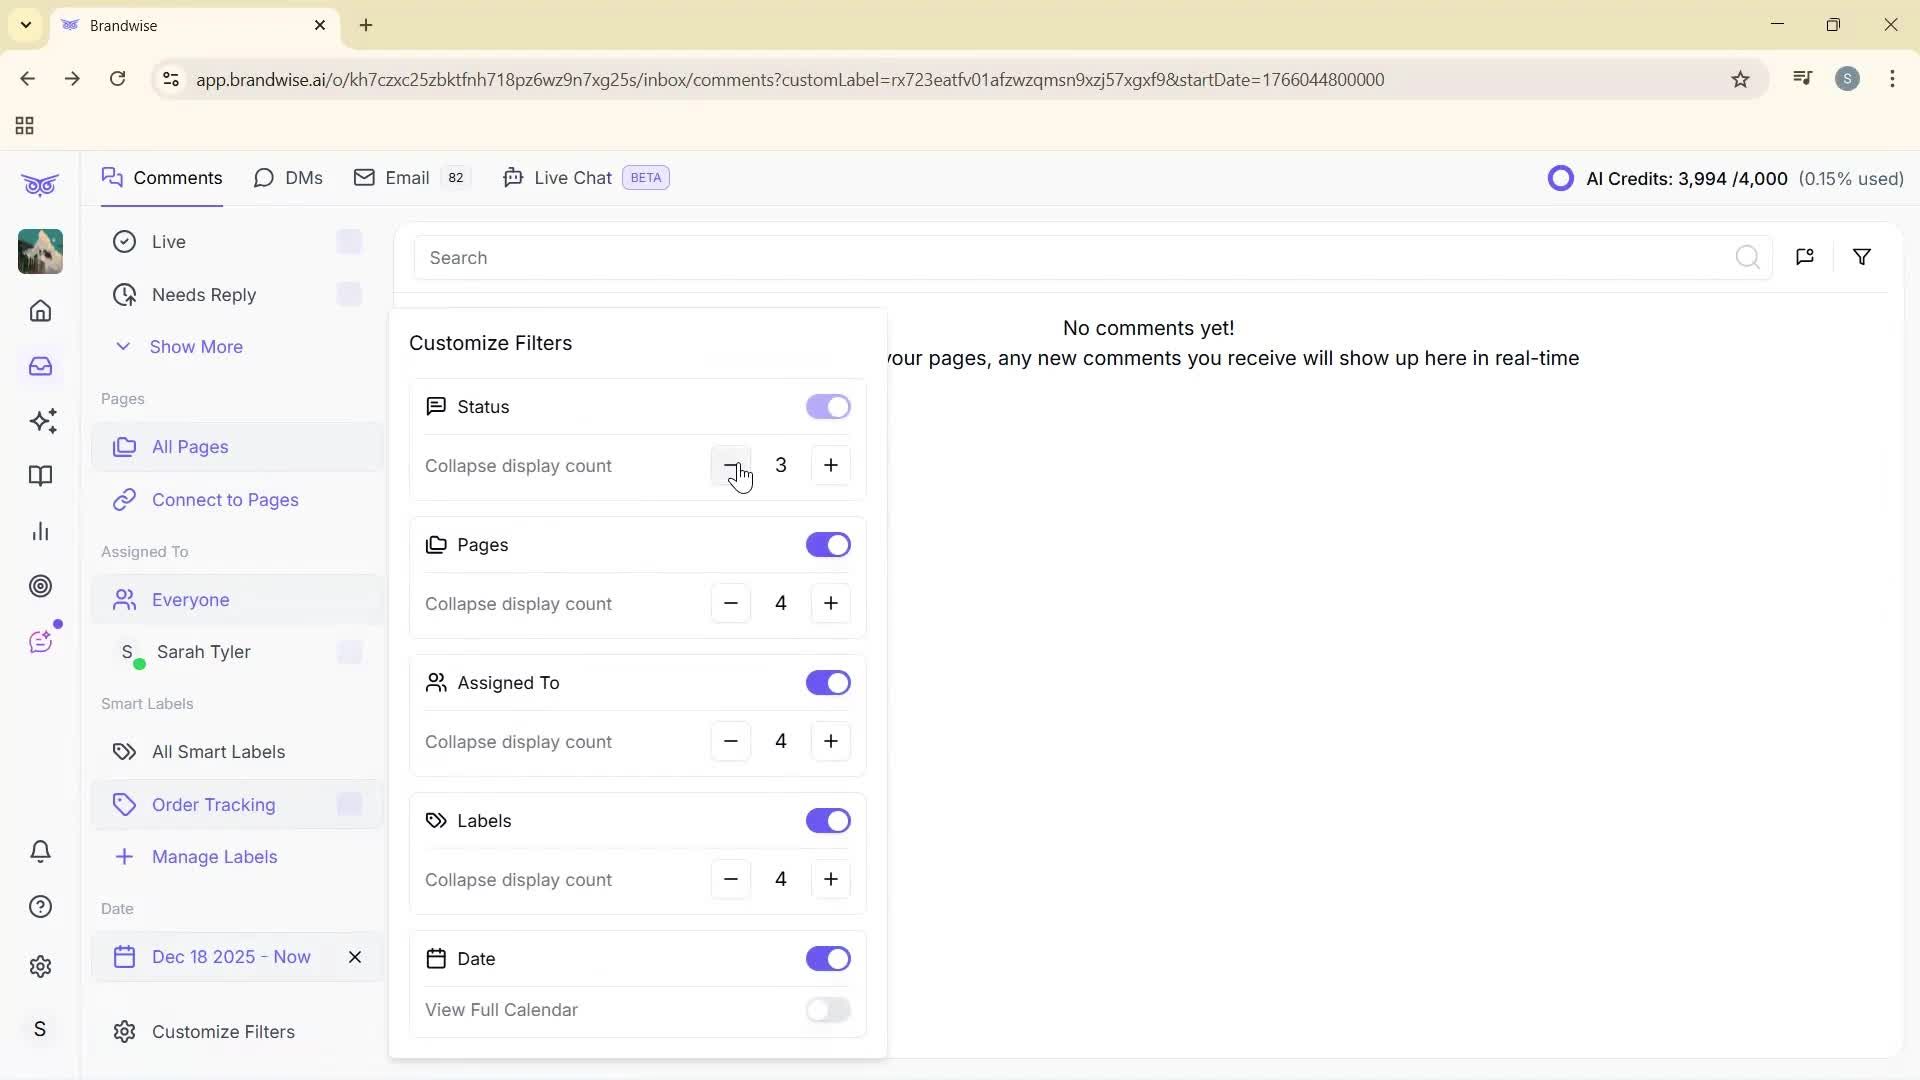Open the knowledge book icon in sidebar

[x=40, y=476]
